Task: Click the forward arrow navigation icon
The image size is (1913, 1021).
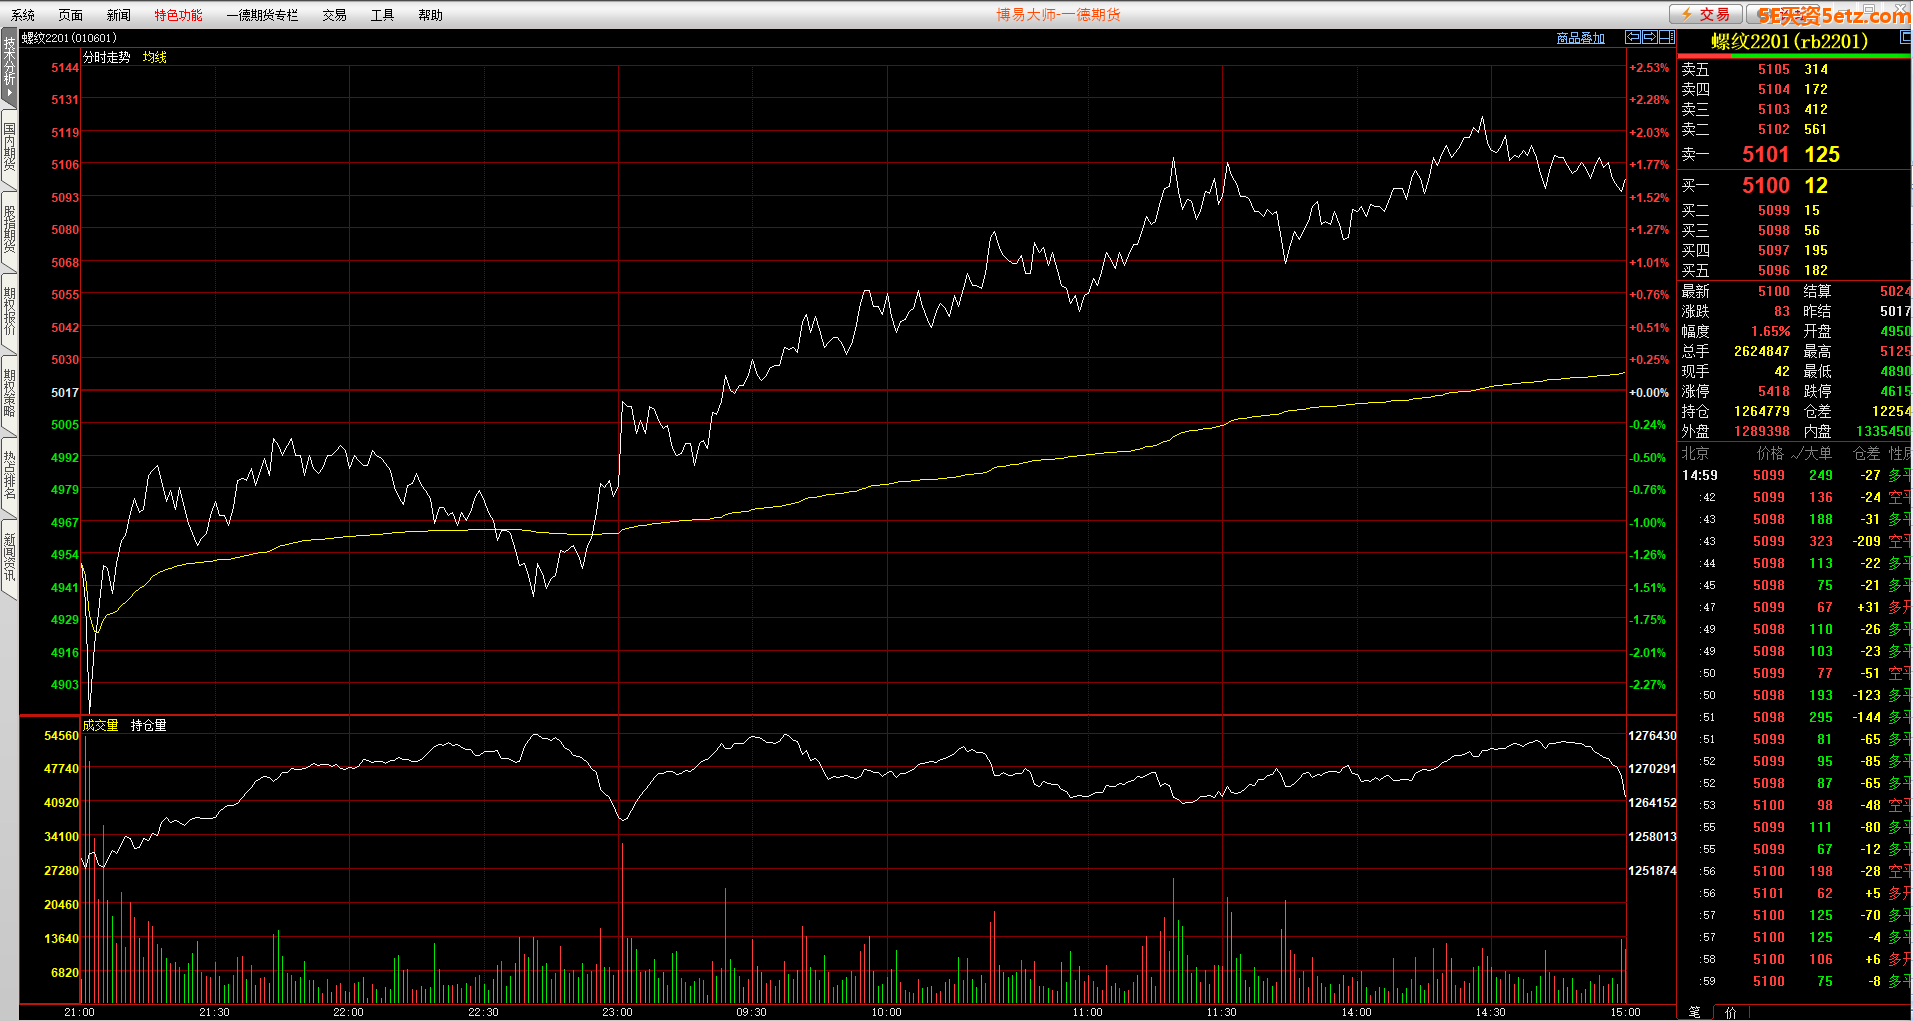Action: [1650, 38]
